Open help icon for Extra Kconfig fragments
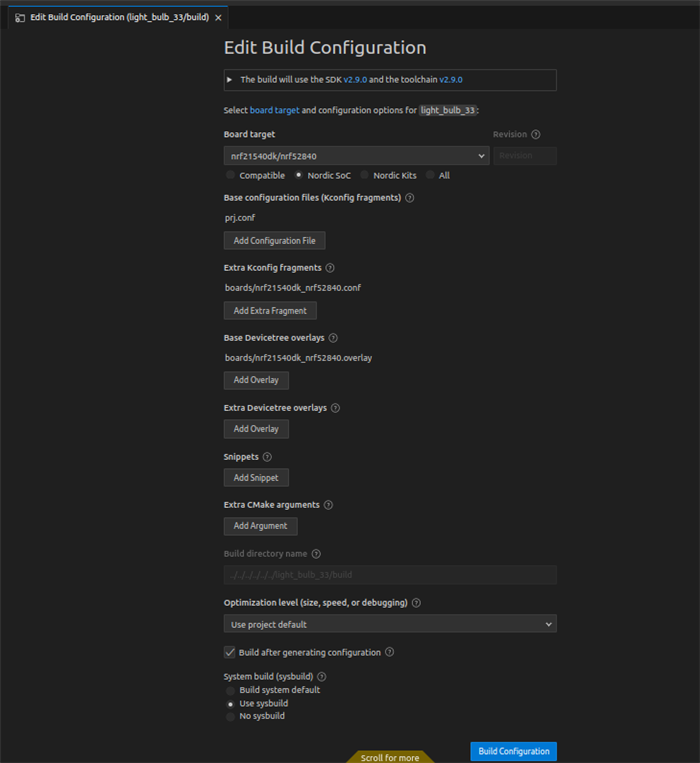 tap(330, 268)
